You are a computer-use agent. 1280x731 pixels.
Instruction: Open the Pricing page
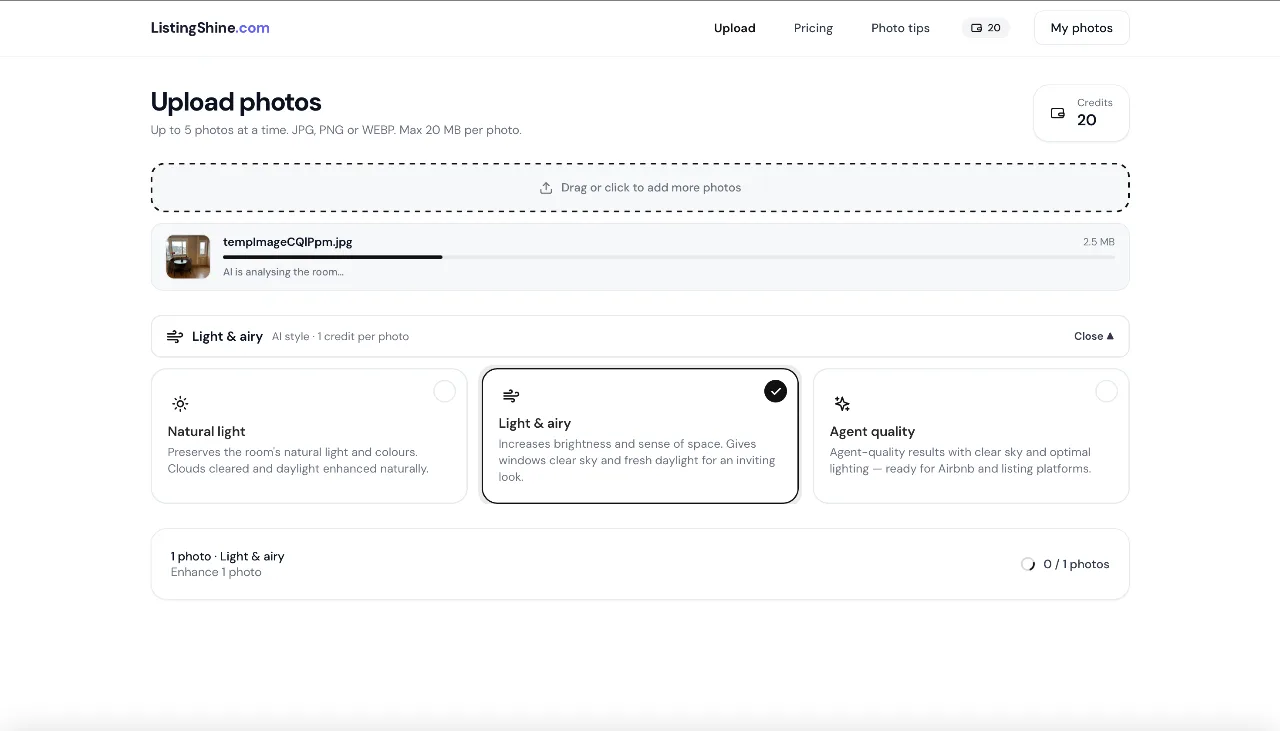point(813,28)
